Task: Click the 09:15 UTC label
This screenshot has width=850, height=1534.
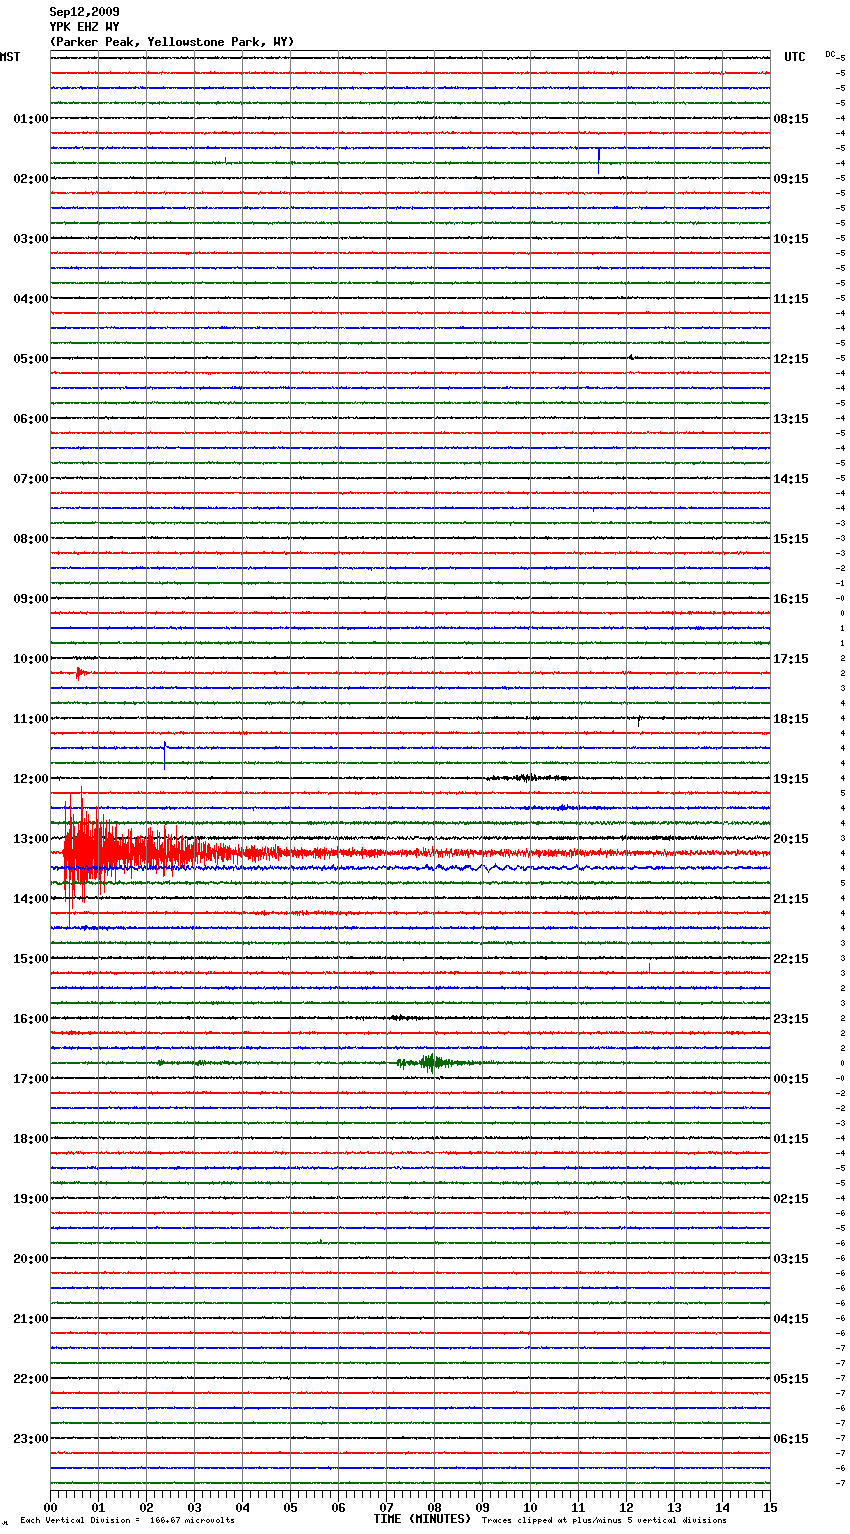Action: click(791, 179)
